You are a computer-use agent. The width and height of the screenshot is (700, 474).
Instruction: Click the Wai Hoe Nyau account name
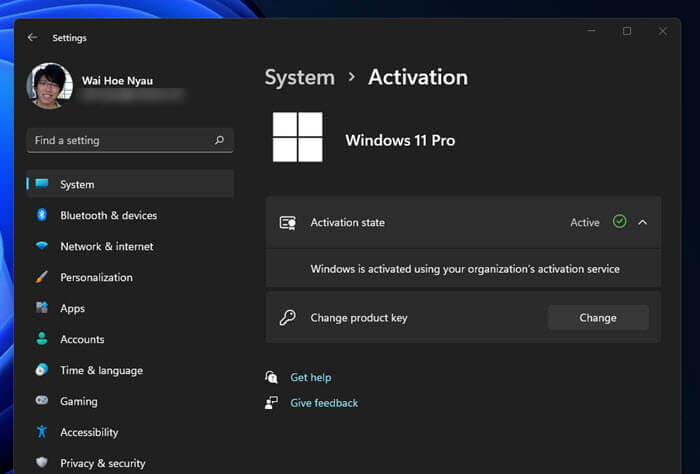(117, 81)
